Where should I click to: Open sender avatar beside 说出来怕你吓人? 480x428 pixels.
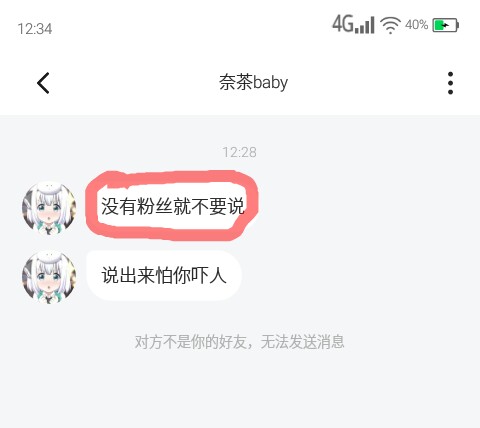(x=49, y=277)
